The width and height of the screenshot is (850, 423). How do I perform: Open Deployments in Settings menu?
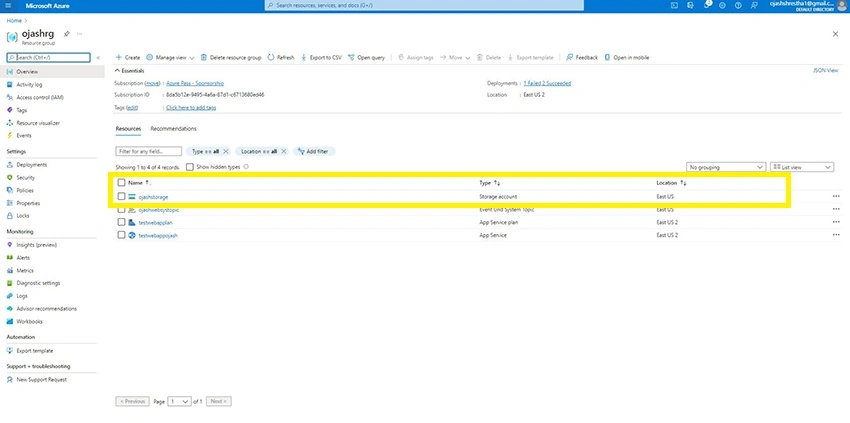(x=31, y=165)
